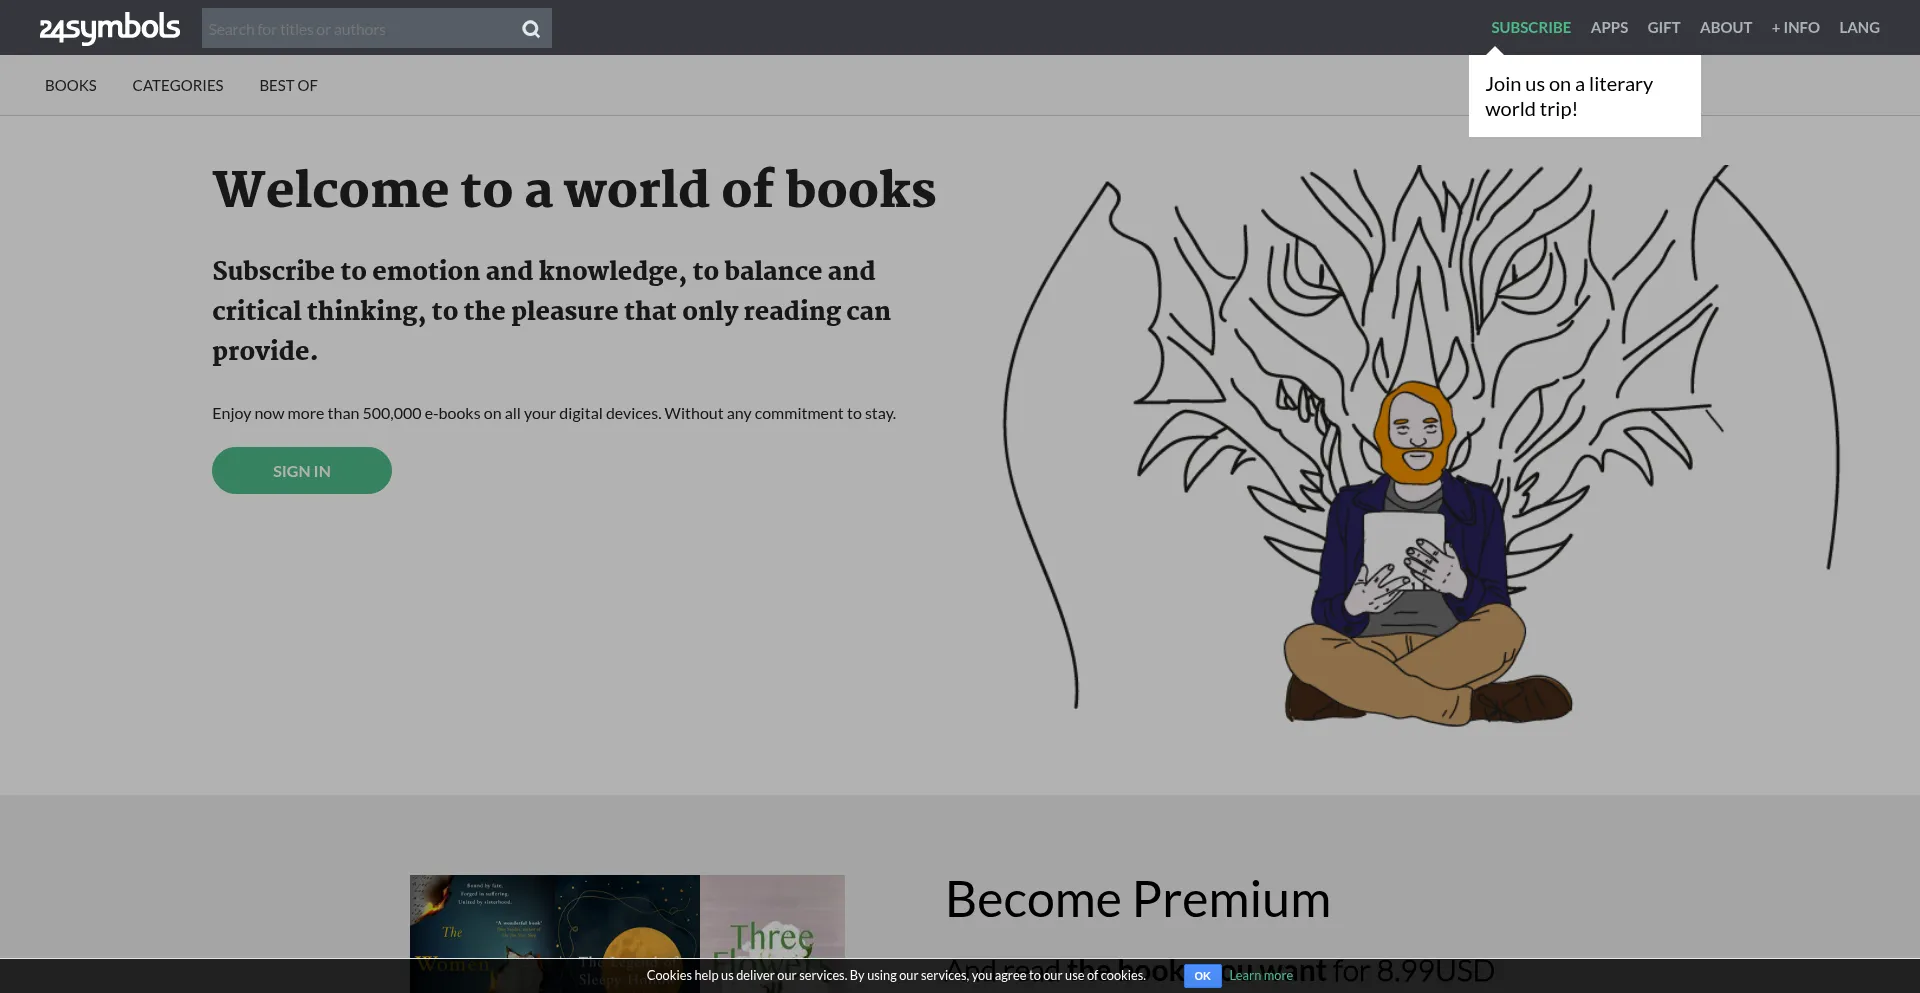Click the 'Enjoy now more than 500,000 e-books' text
This screenshot has height=993, width=1920.
(554, 413)
